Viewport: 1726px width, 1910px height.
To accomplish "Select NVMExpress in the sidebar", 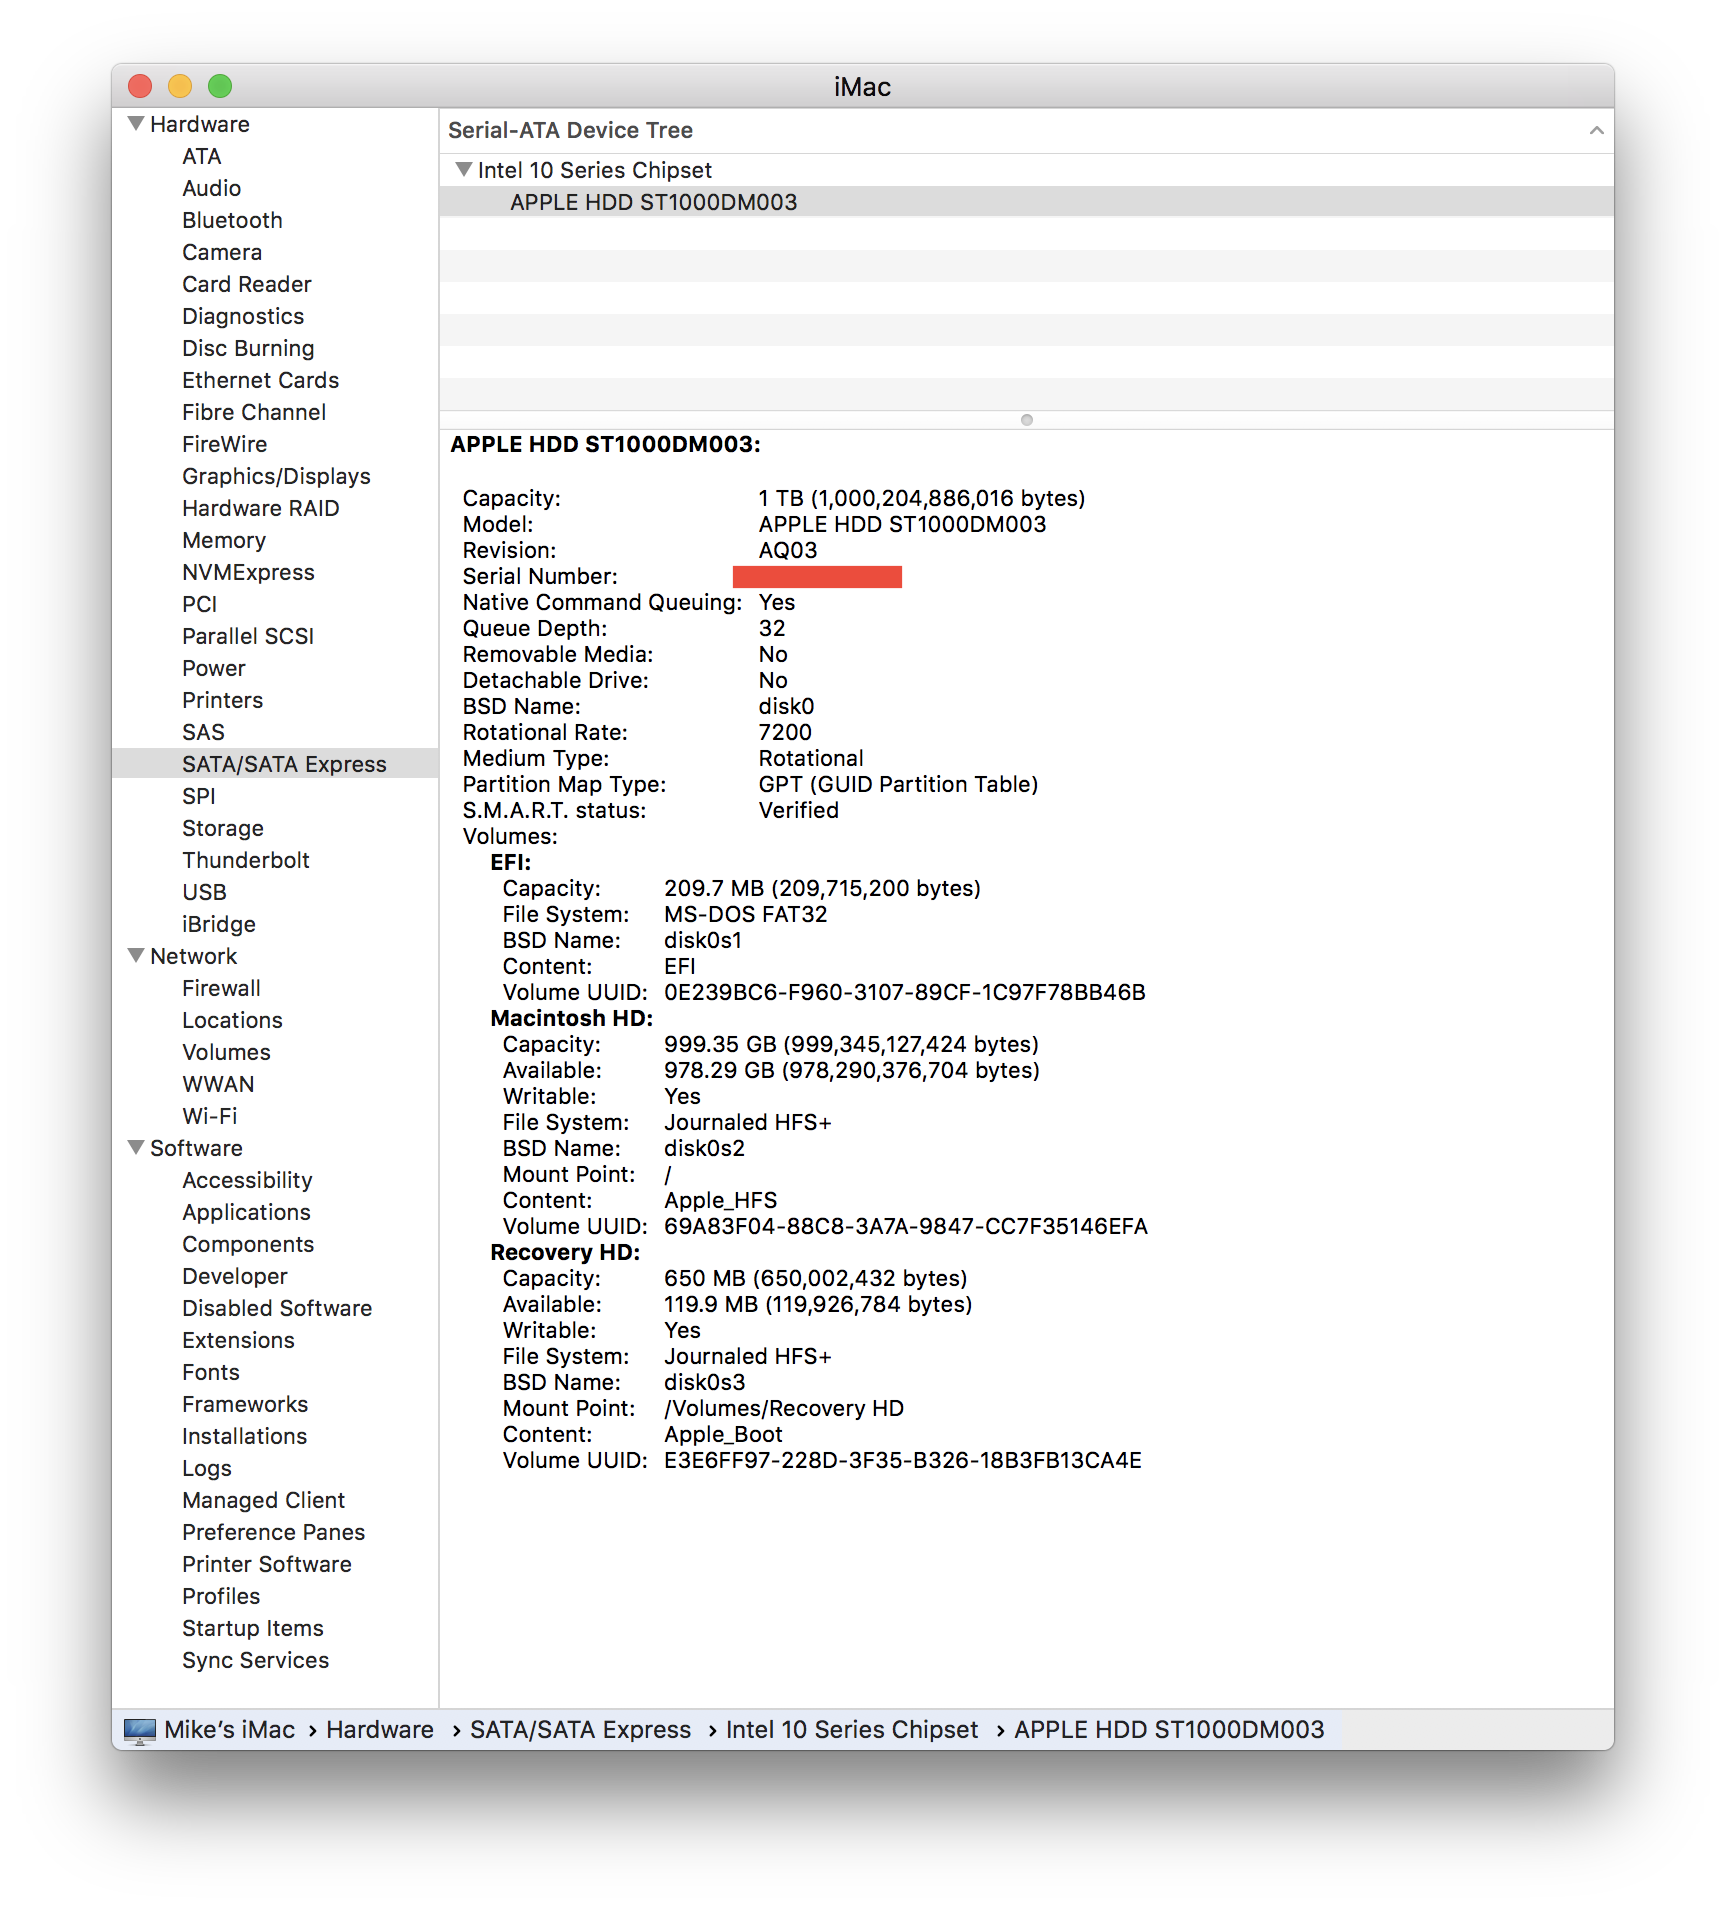I will click(x=248, y=573).
